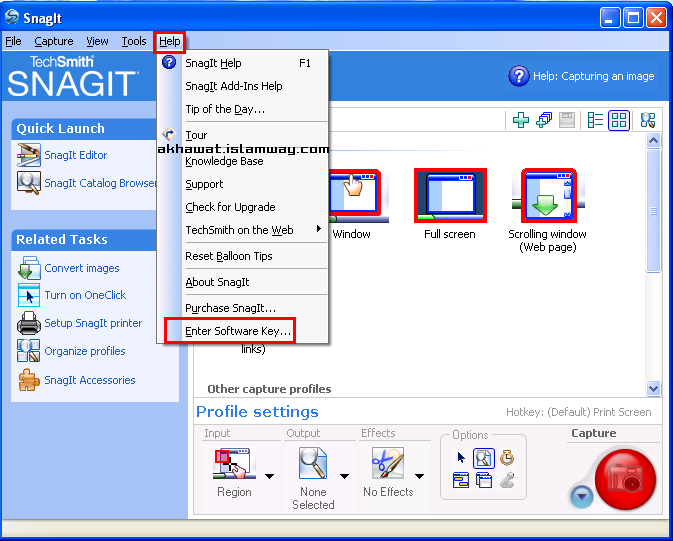Switch profiles to list view
The height and width of the screenshot is (541, 673).
[595, 120]
